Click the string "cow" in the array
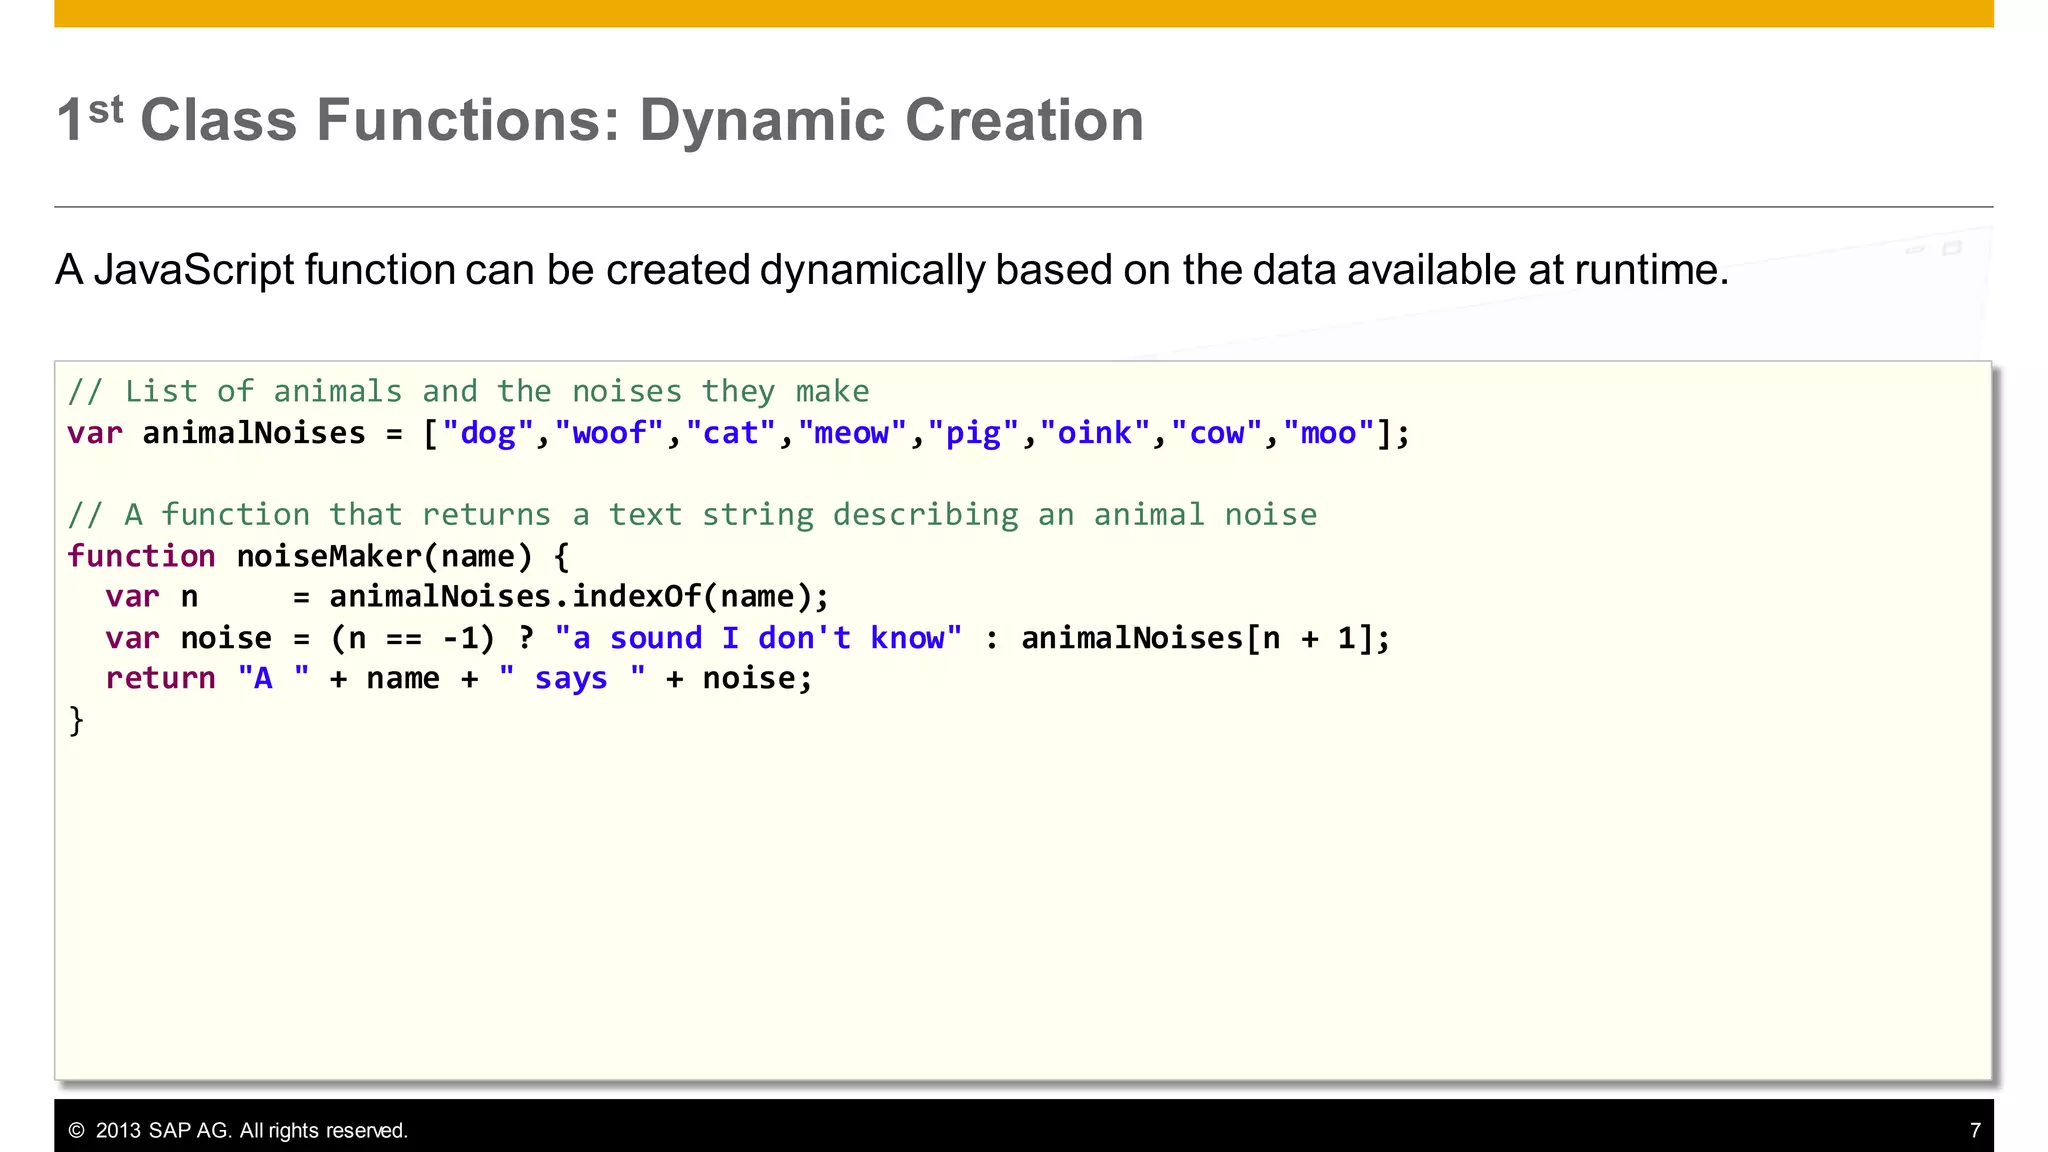Viewport: 2048px width, 1152px height. pos(1217,433)
